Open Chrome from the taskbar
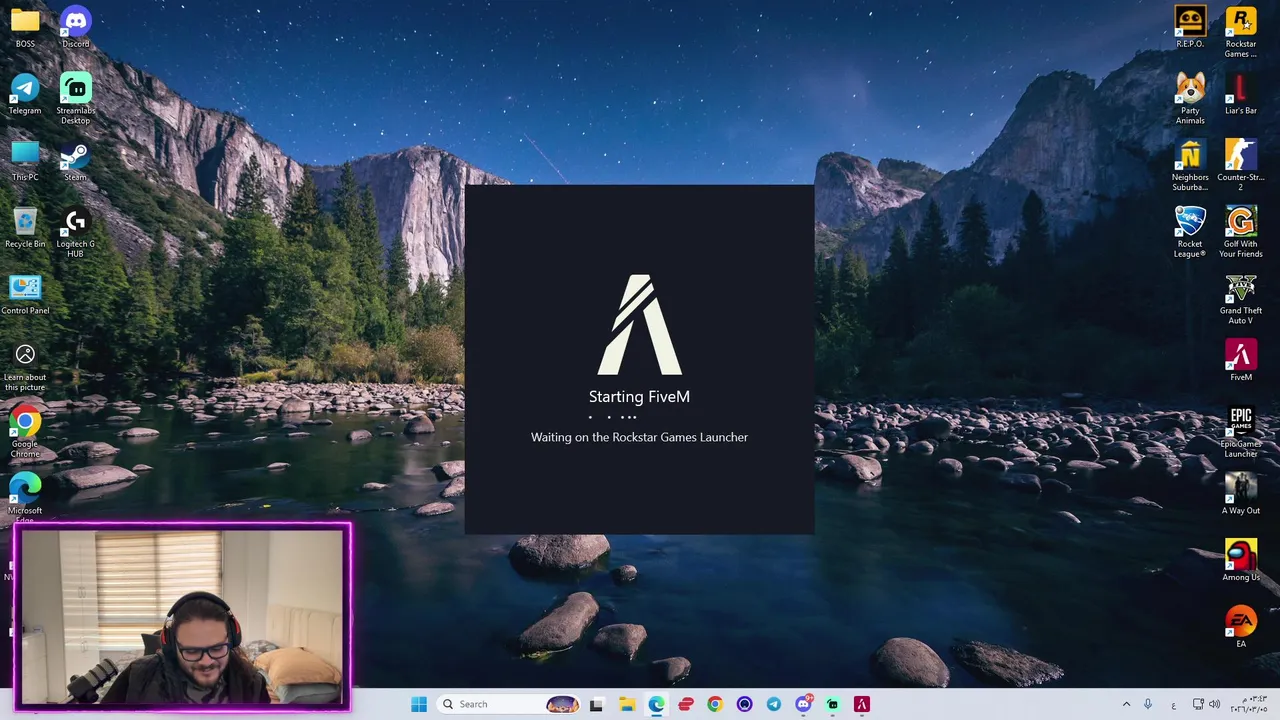 pos(714,704)
